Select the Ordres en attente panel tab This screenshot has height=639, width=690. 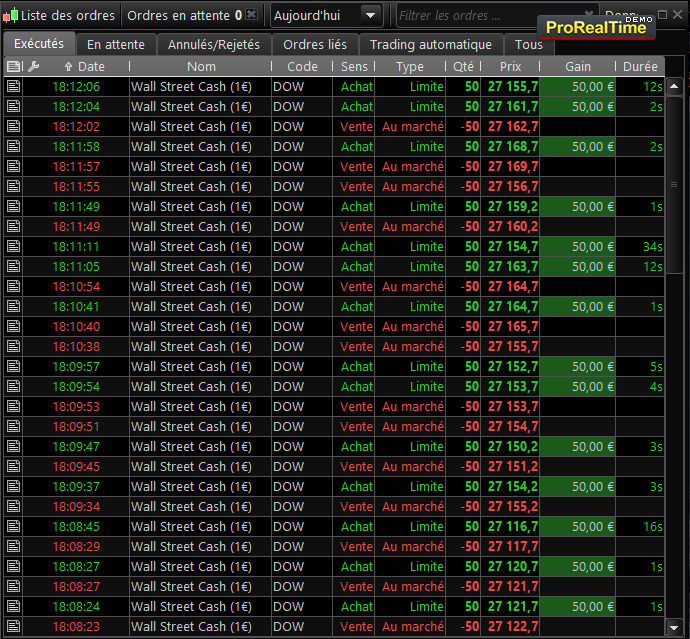[184, 15]
